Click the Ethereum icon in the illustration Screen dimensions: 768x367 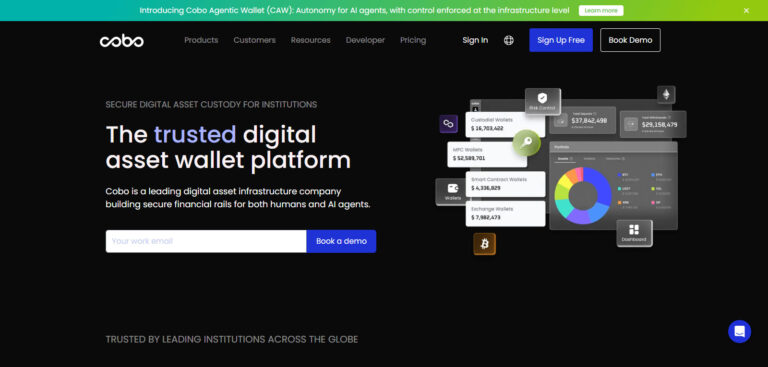666,95
